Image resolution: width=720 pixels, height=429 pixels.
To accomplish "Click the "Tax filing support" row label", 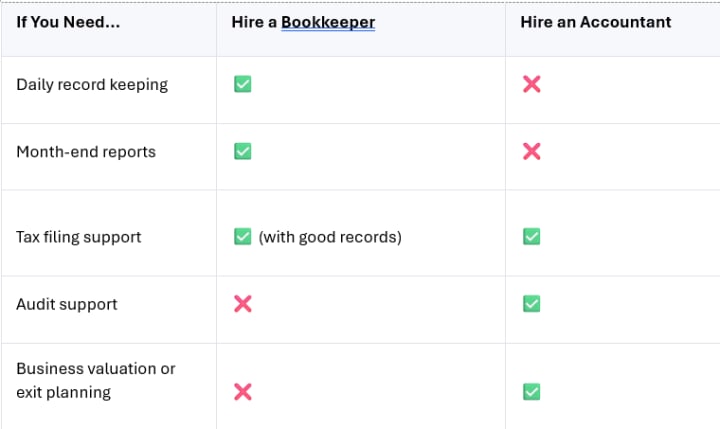I will (79, 237).
